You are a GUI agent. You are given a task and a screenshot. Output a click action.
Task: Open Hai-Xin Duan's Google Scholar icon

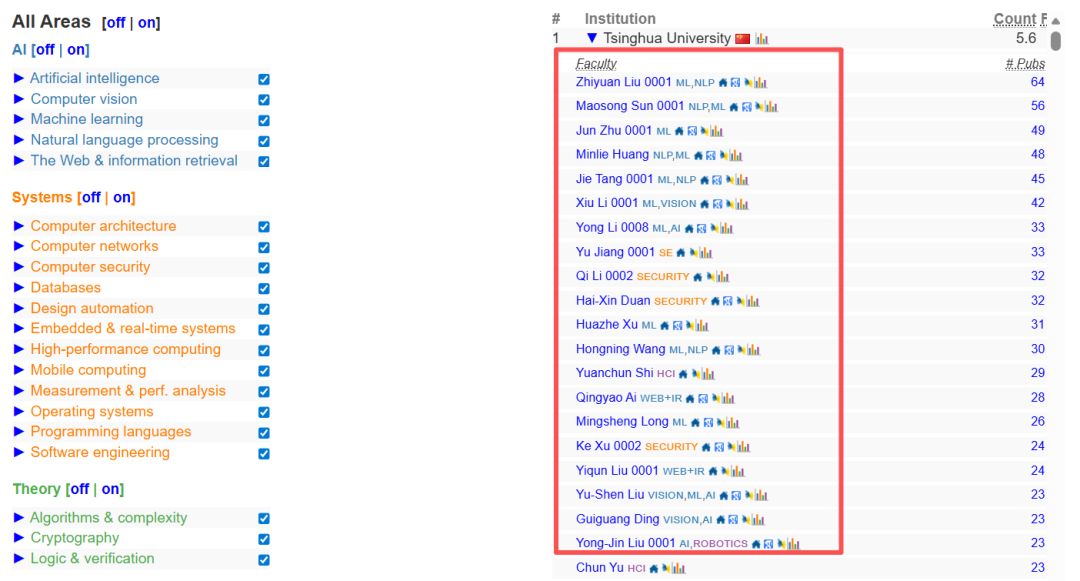click(x=727, y=301)
